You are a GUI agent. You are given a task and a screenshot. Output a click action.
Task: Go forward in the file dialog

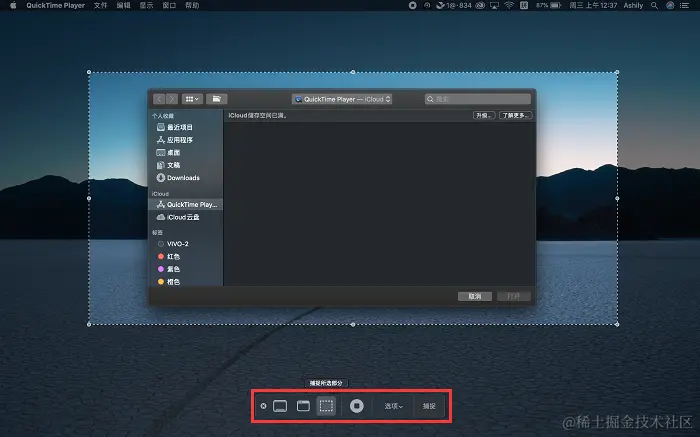(x=172, y=99)
